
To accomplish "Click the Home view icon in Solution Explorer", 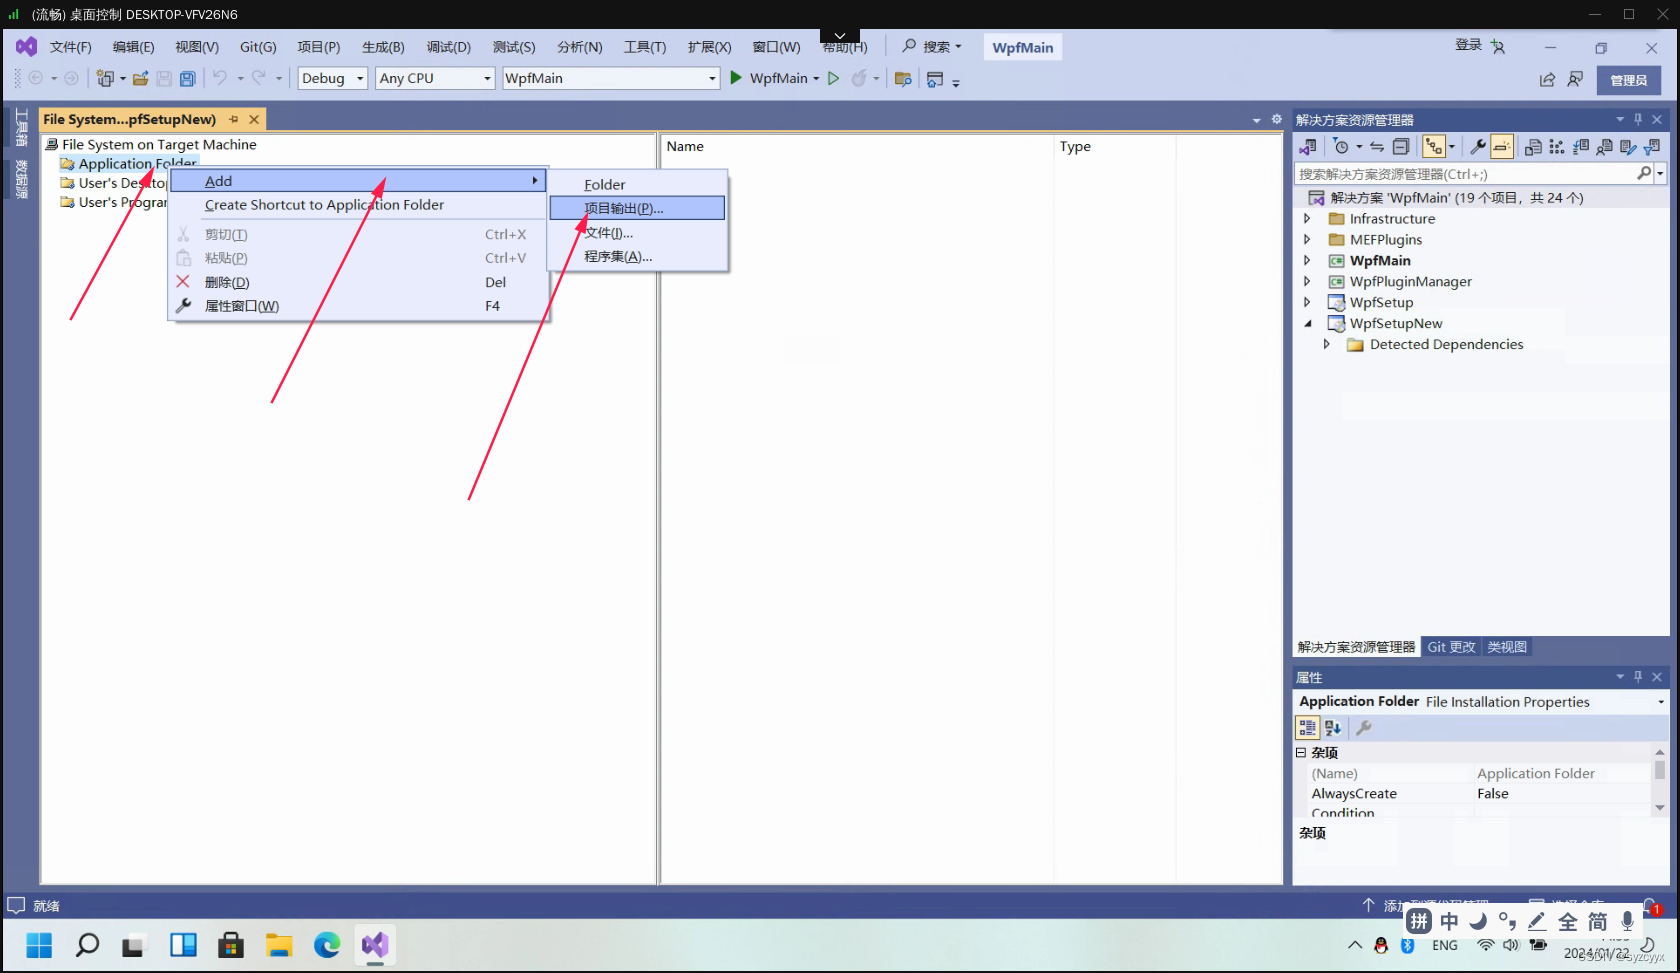I will [x=1308, y=147].
